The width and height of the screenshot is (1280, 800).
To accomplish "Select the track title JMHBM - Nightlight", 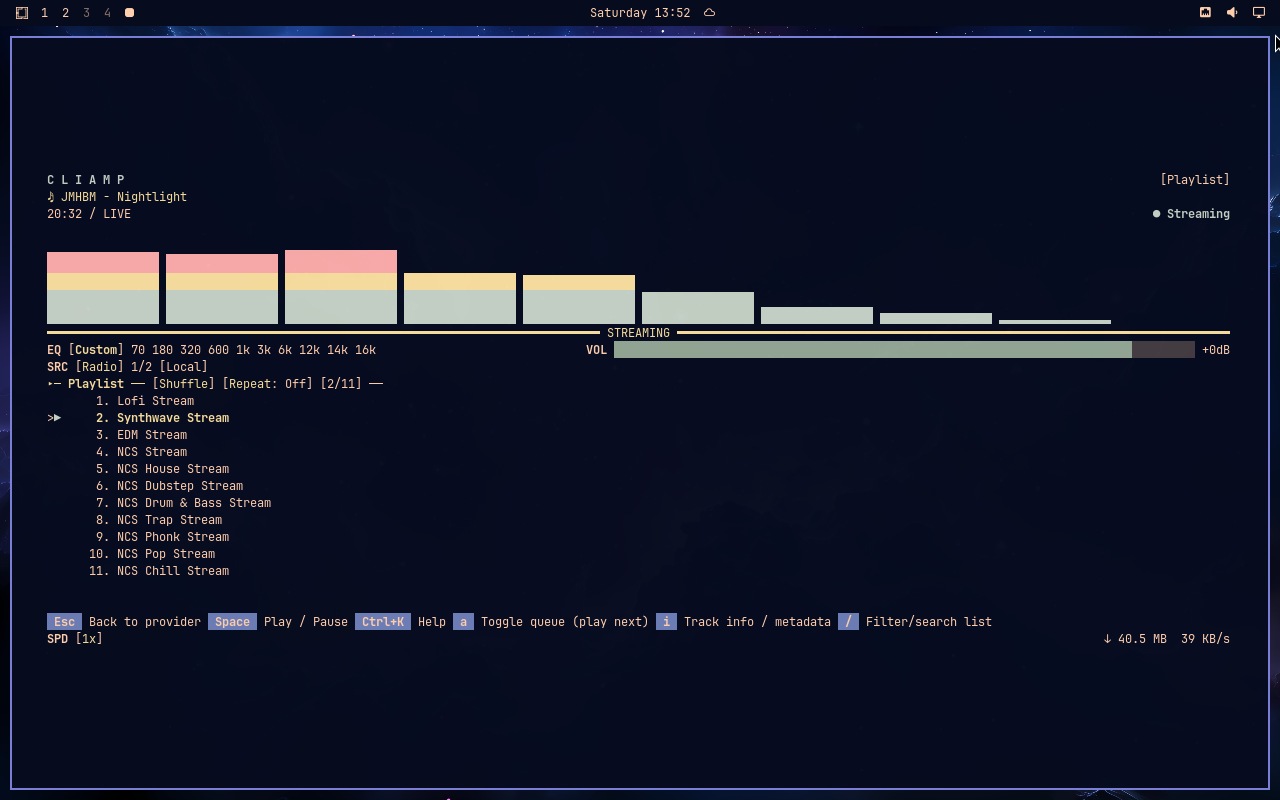I will [124, 197].
